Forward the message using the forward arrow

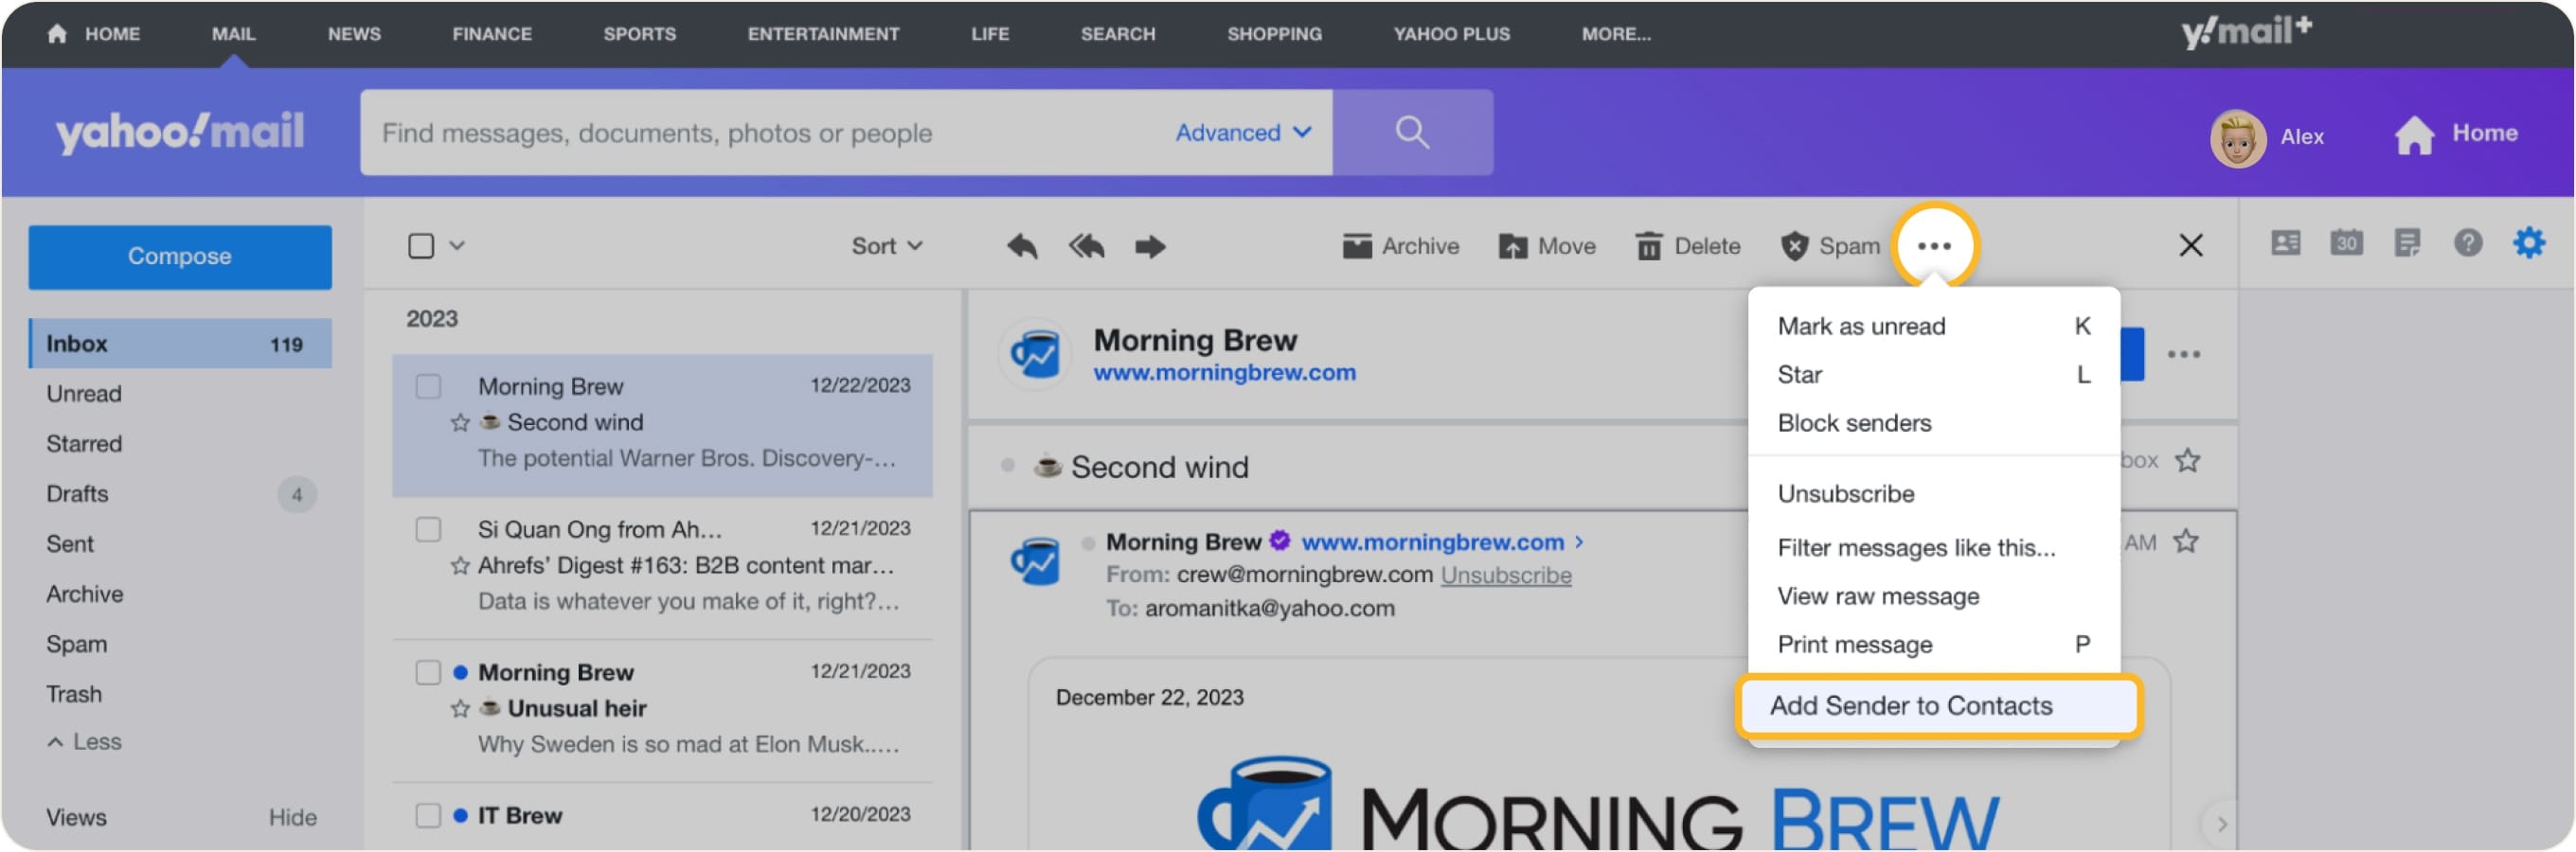1150,246
